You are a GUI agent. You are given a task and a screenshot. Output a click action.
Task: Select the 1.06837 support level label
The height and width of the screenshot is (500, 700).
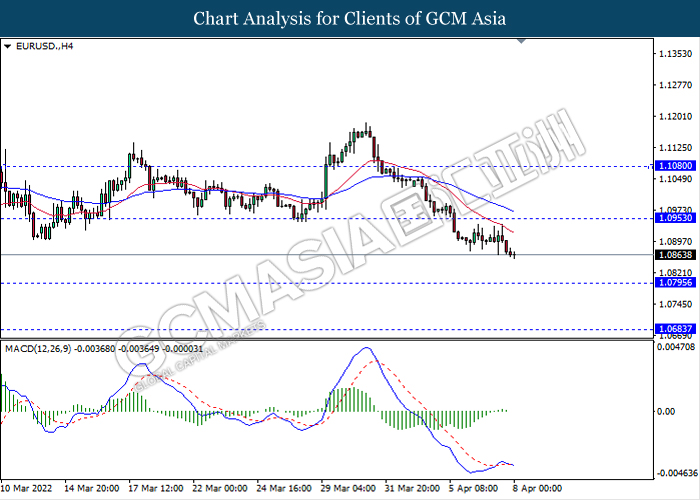pos(675,329)
